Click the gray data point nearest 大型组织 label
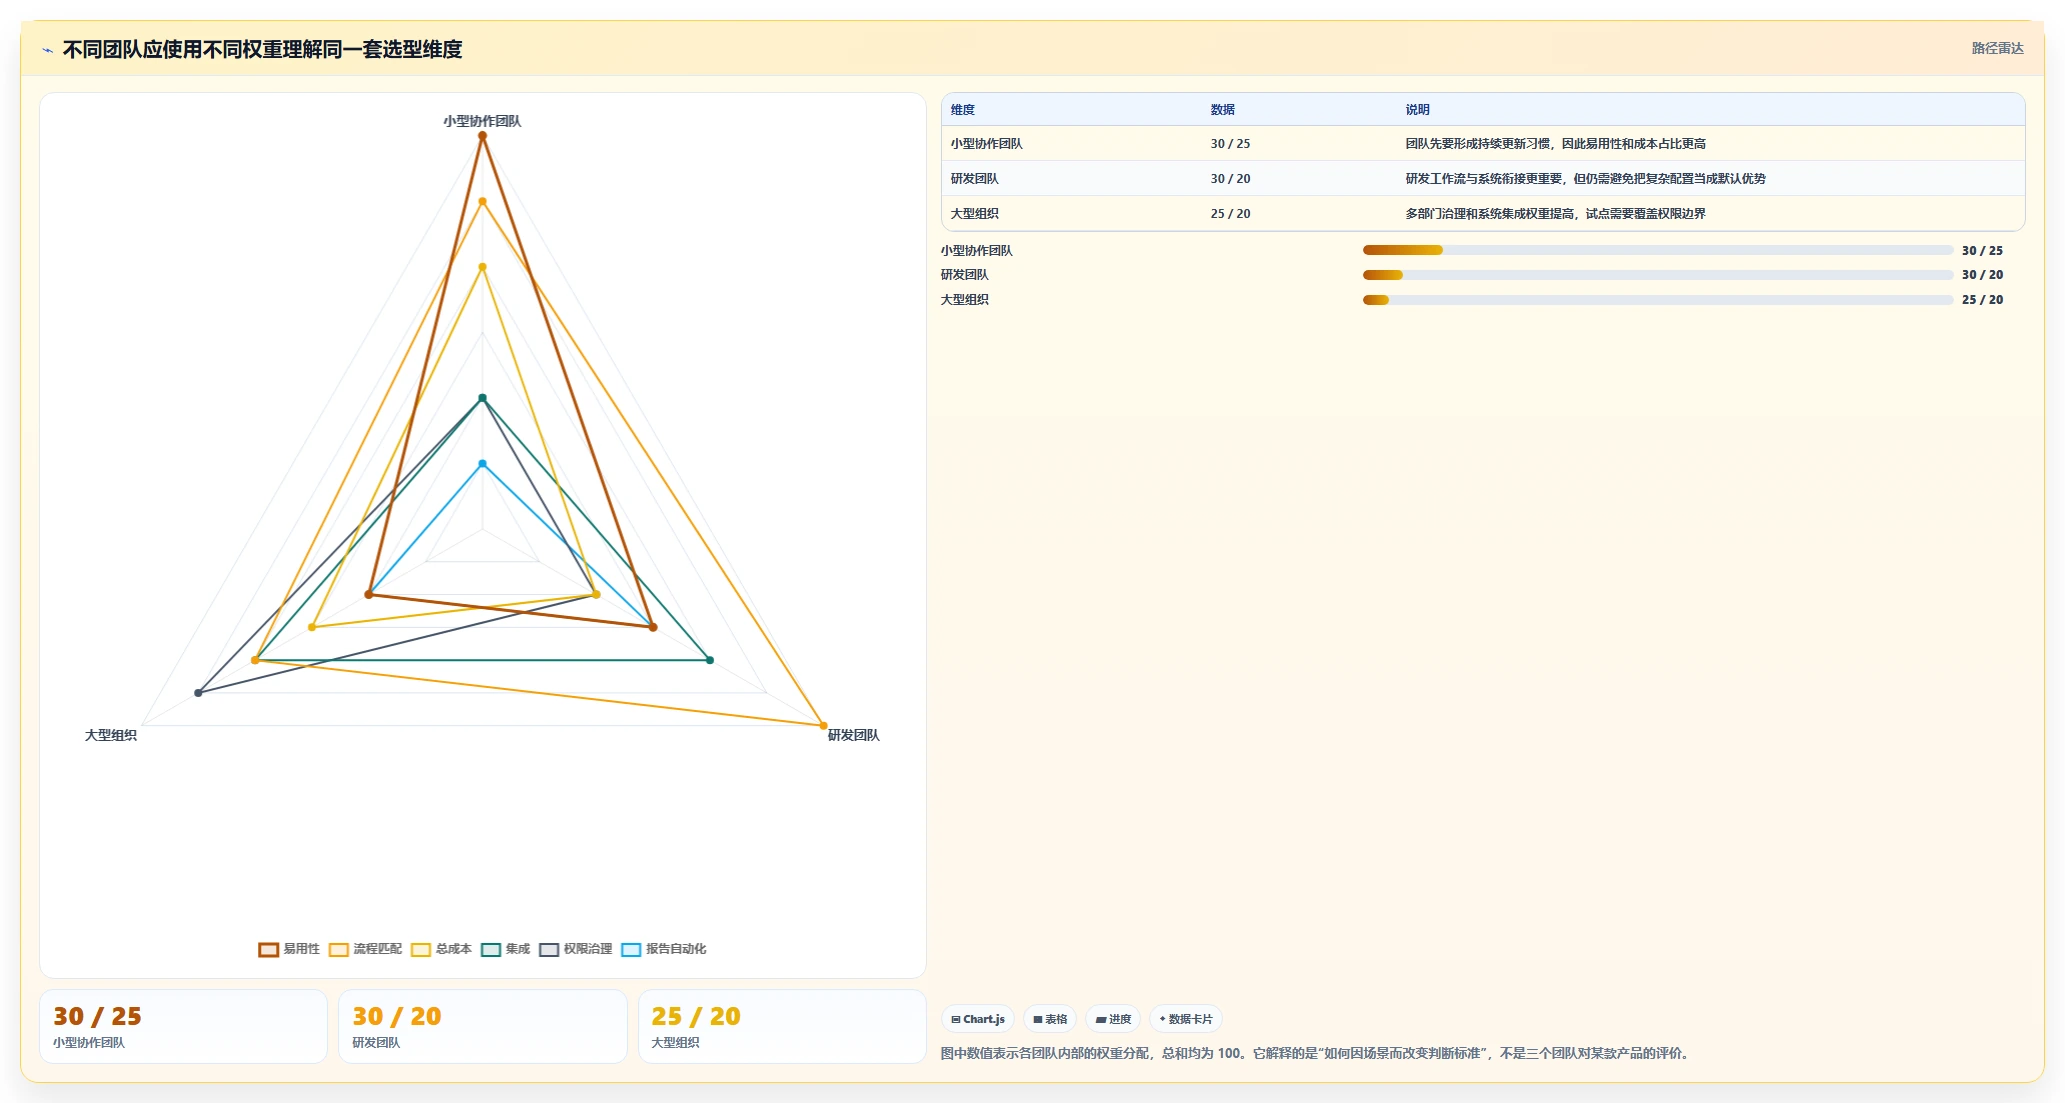The width and height of the screenshot is (2065, 1103). [x=198, y=693]
